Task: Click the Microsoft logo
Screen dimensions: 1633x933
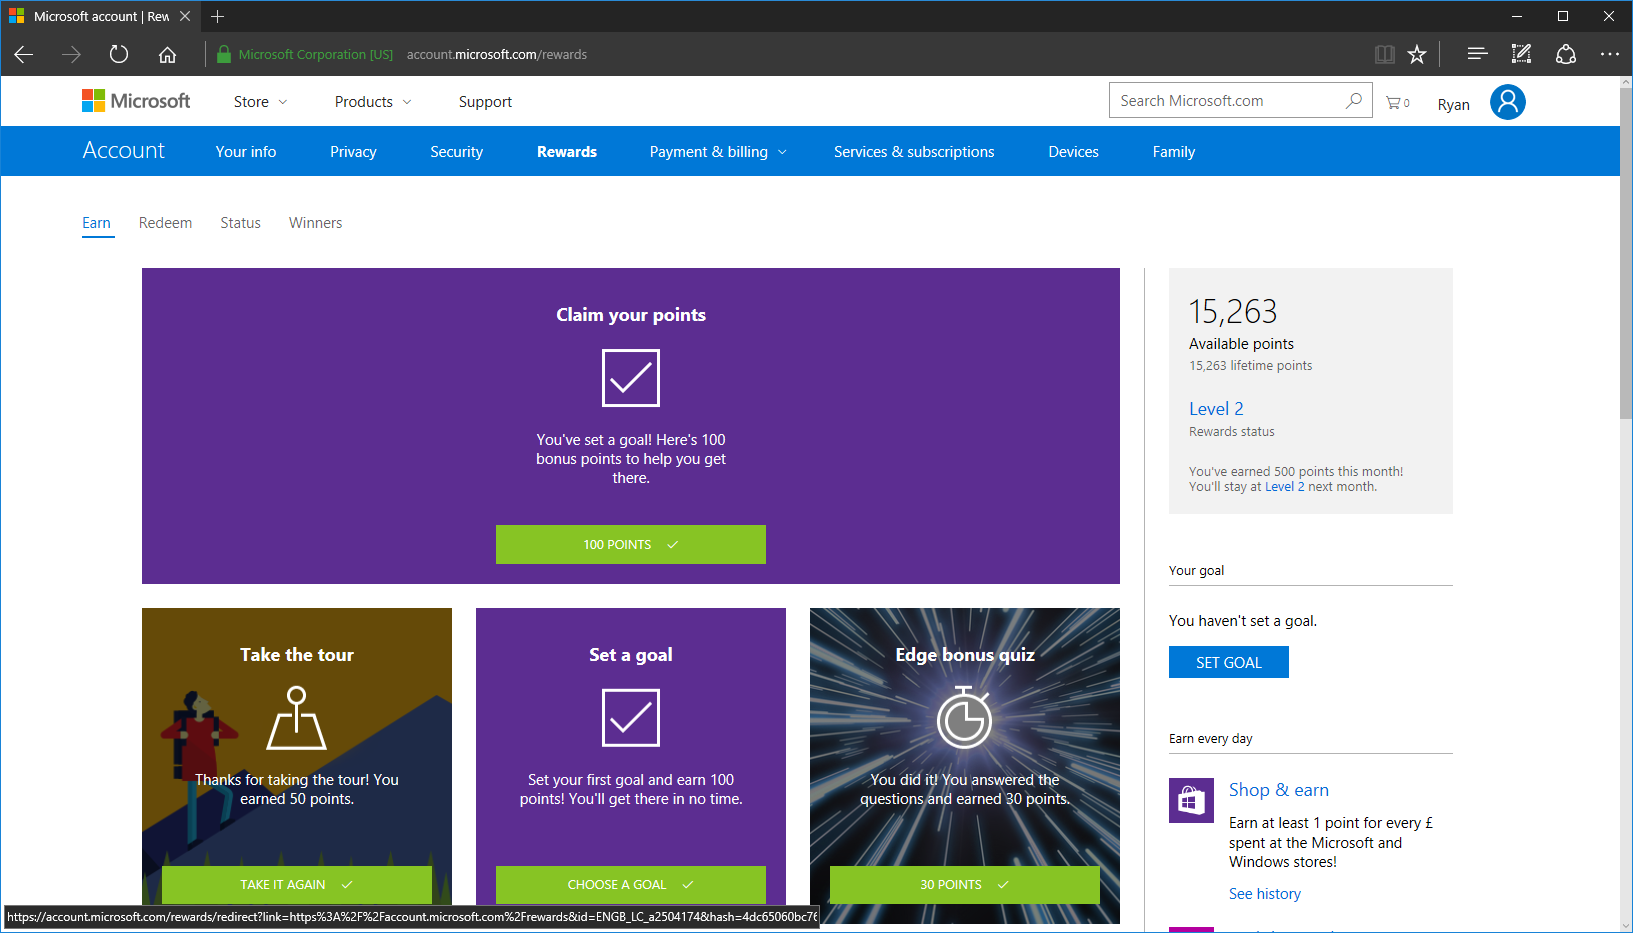Action: [x=136, y=101]
